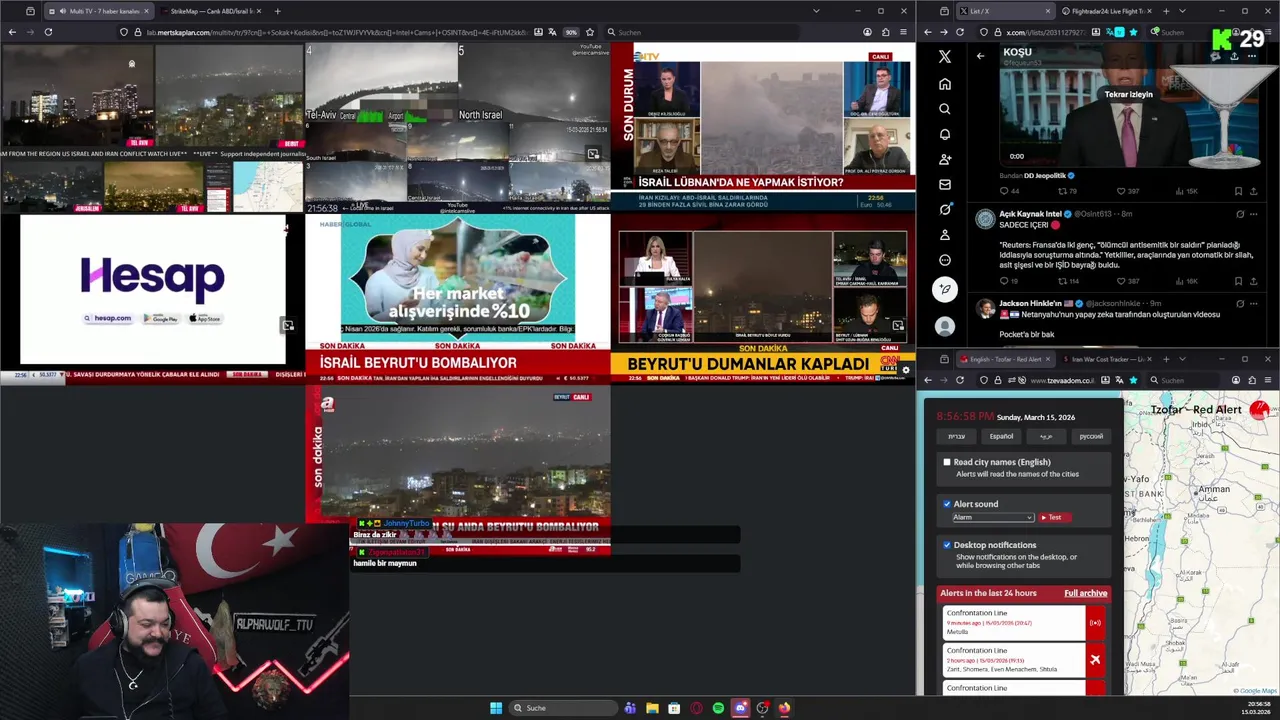
Task: Bookmark the Açık Kaynak Intel post
Action: (1238, 281)
